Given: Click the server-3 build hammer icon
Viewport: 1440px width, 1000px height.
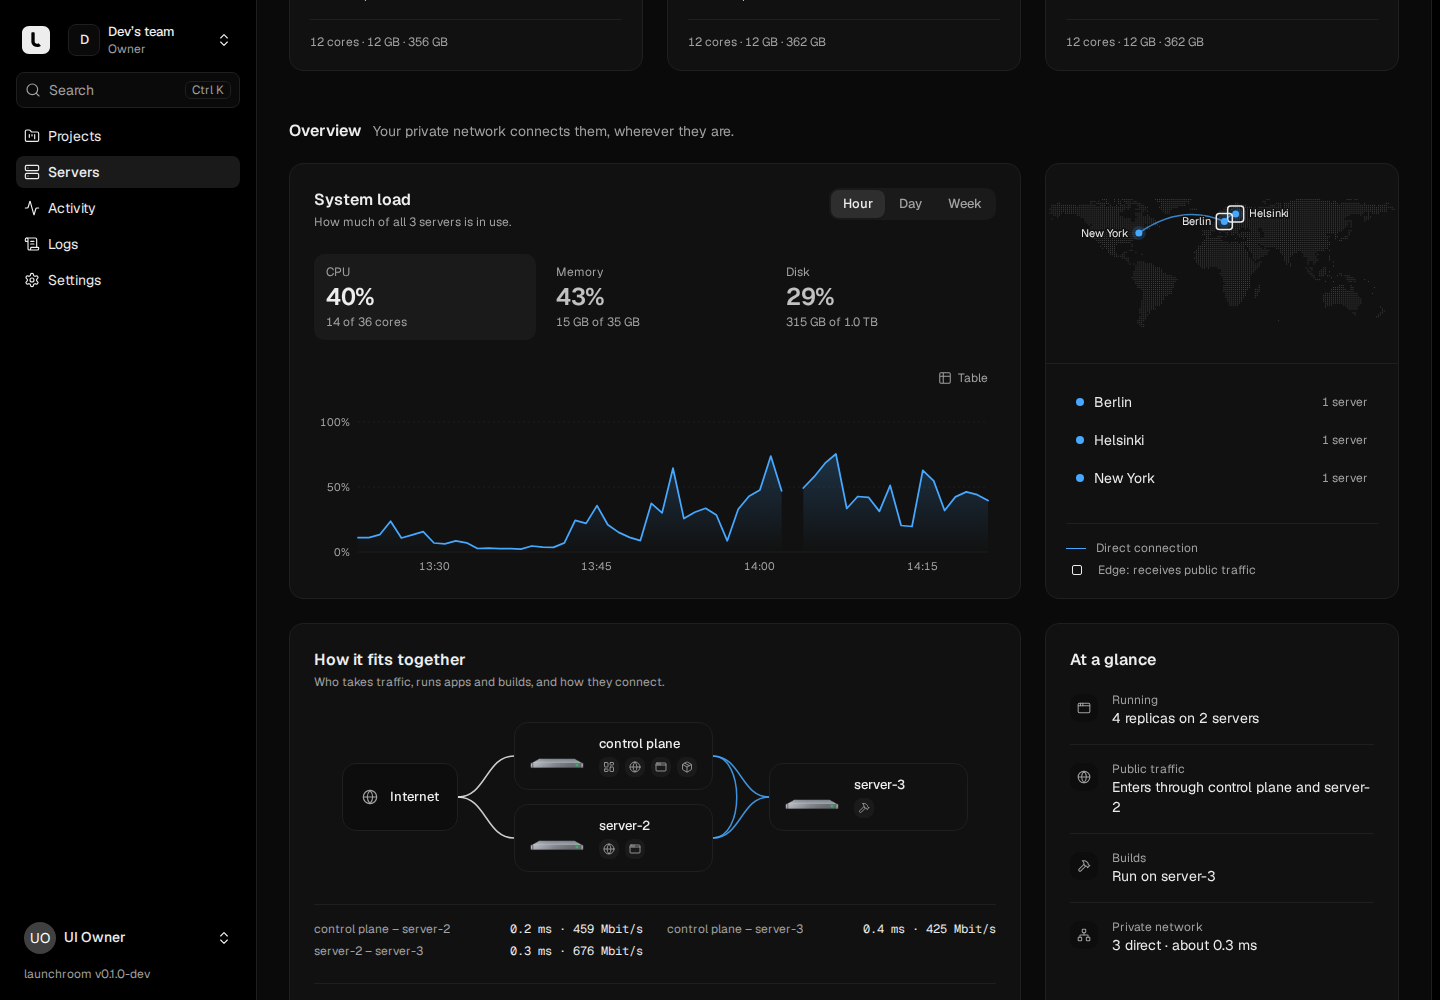Looking at the screenshot, I should pyautogui.click(x=864, y=808).
